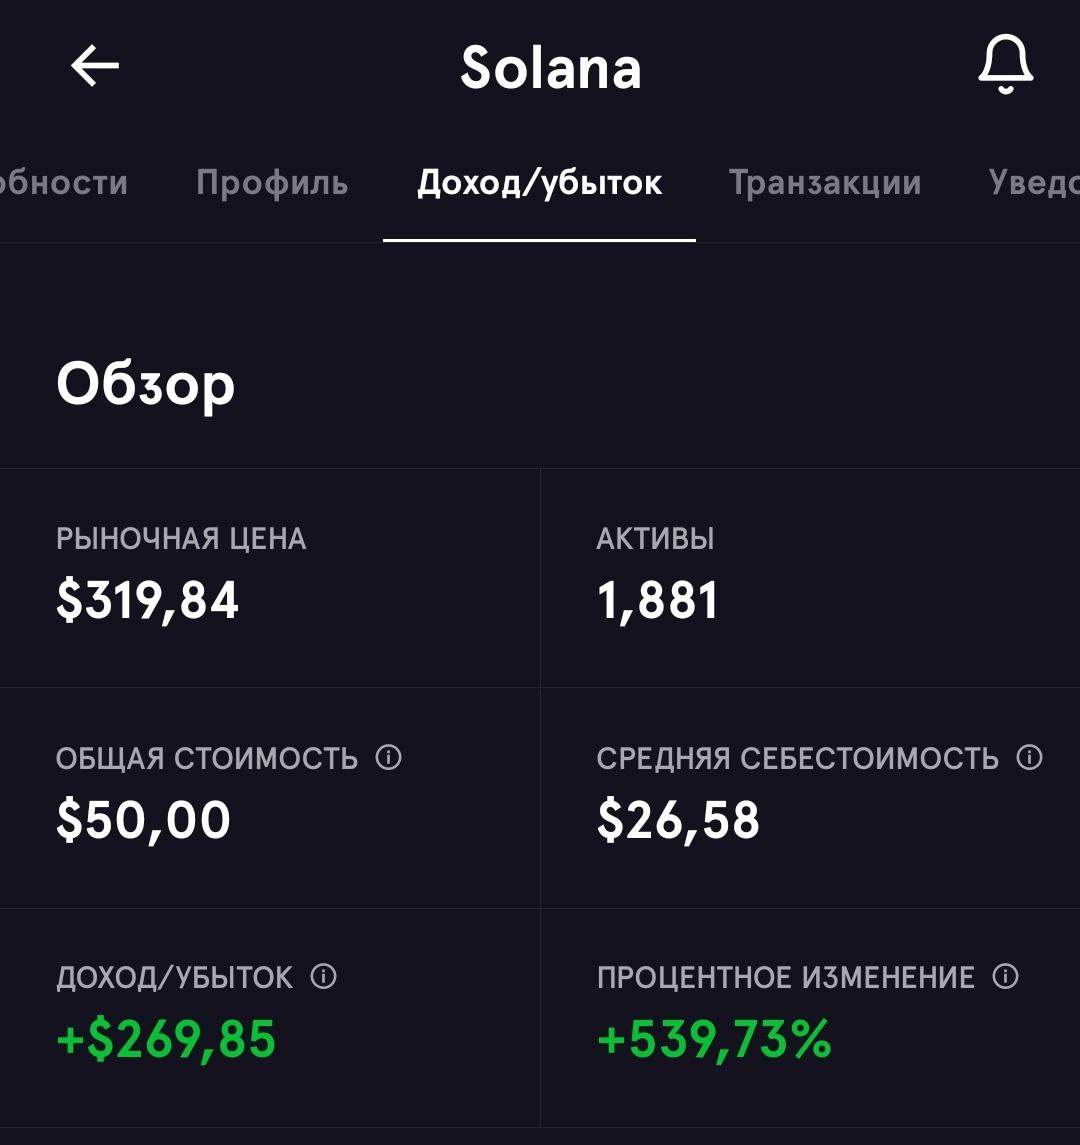Tap the holdings value 1,881

pyautogui.click(x=657, y=600)
